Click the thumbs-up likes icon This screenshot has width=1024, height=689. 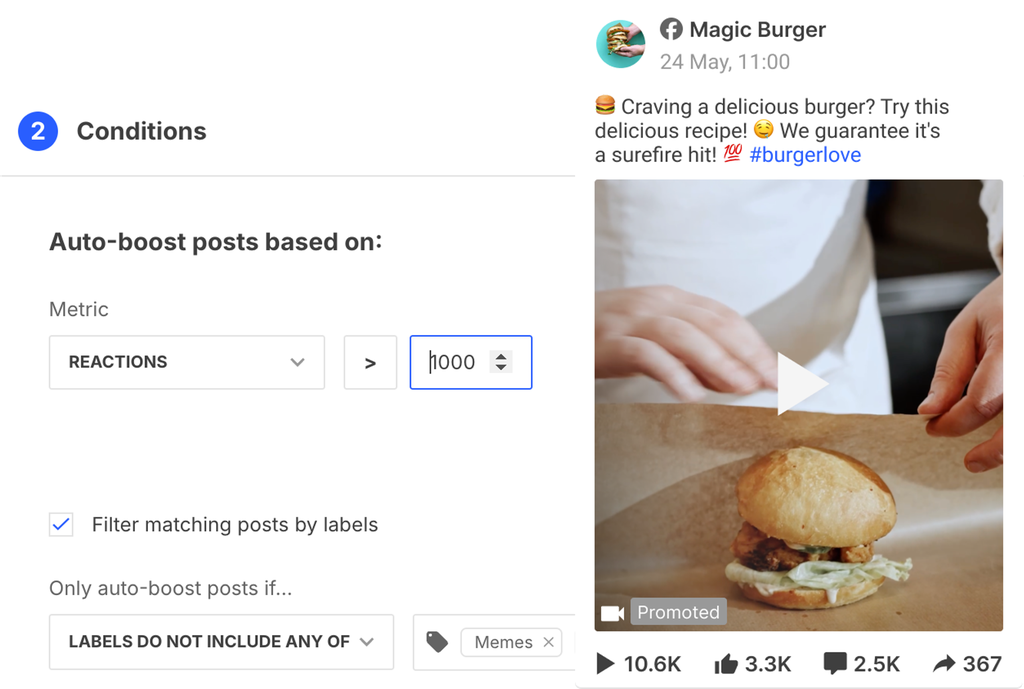(726, 664)
